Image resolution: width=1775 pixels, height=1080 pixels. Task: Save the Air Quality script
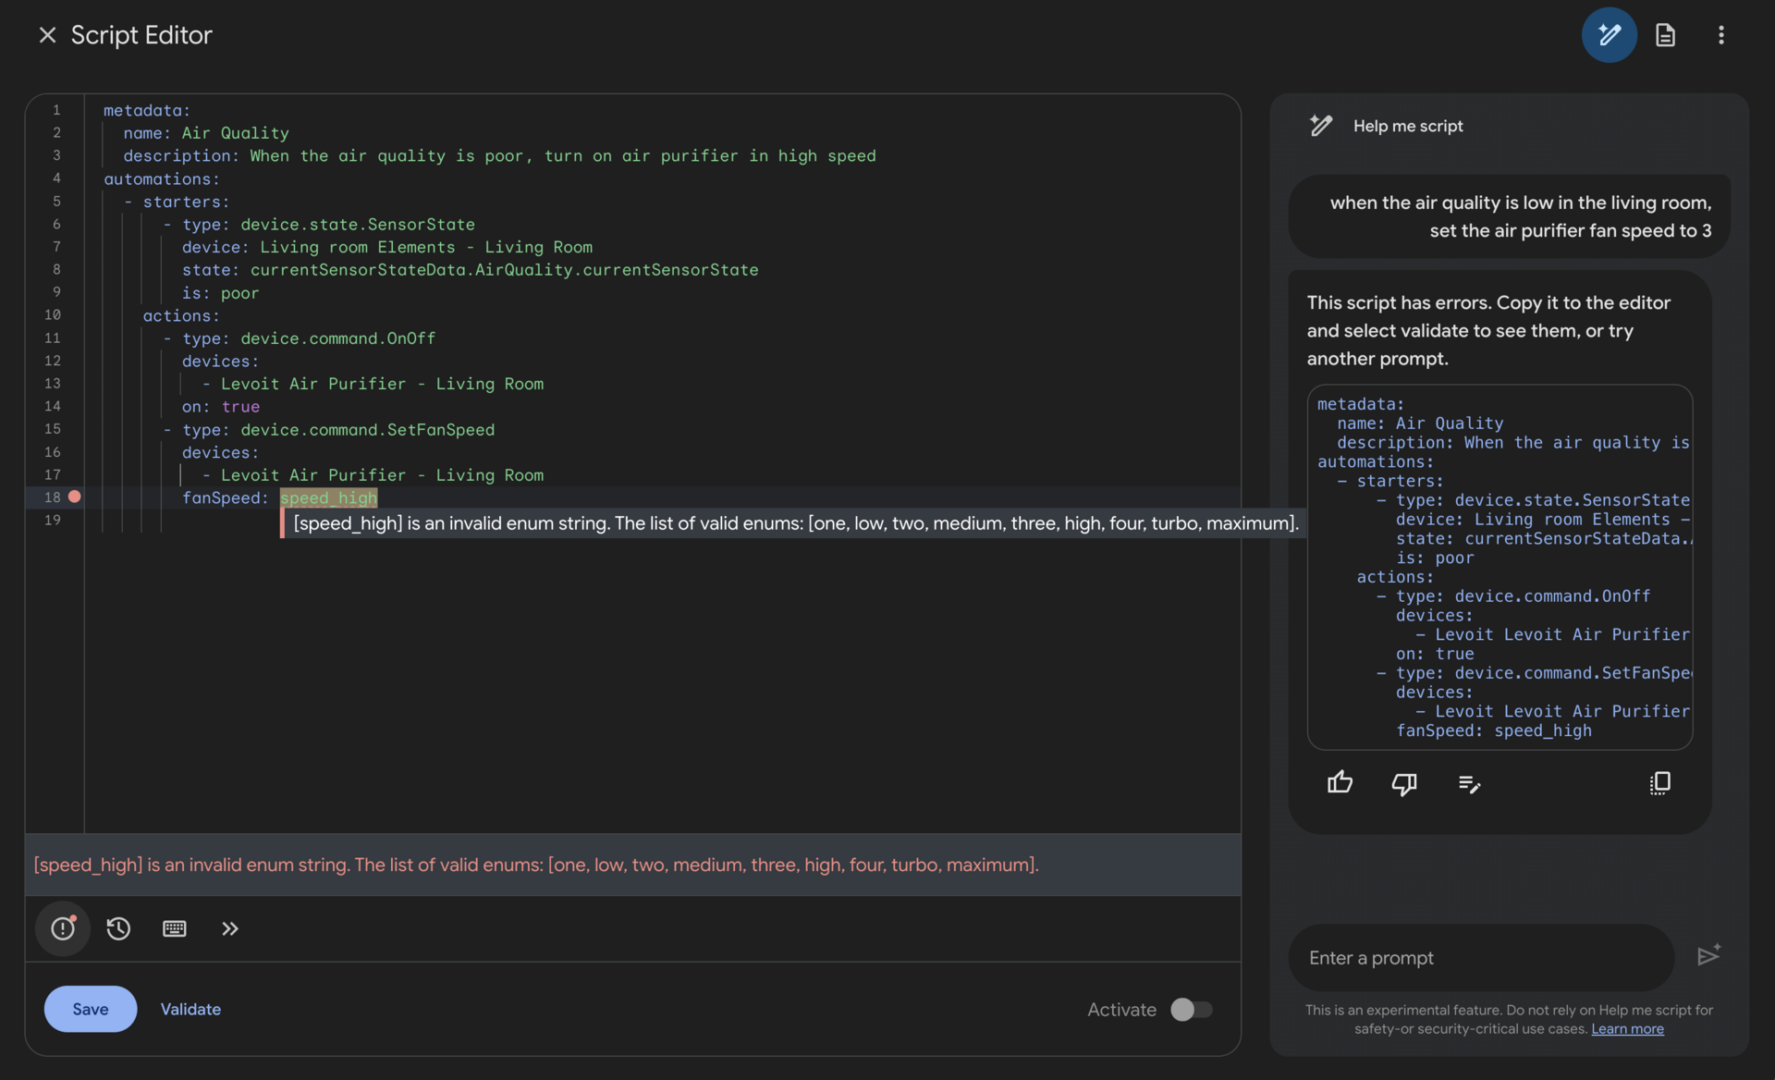90,1008
